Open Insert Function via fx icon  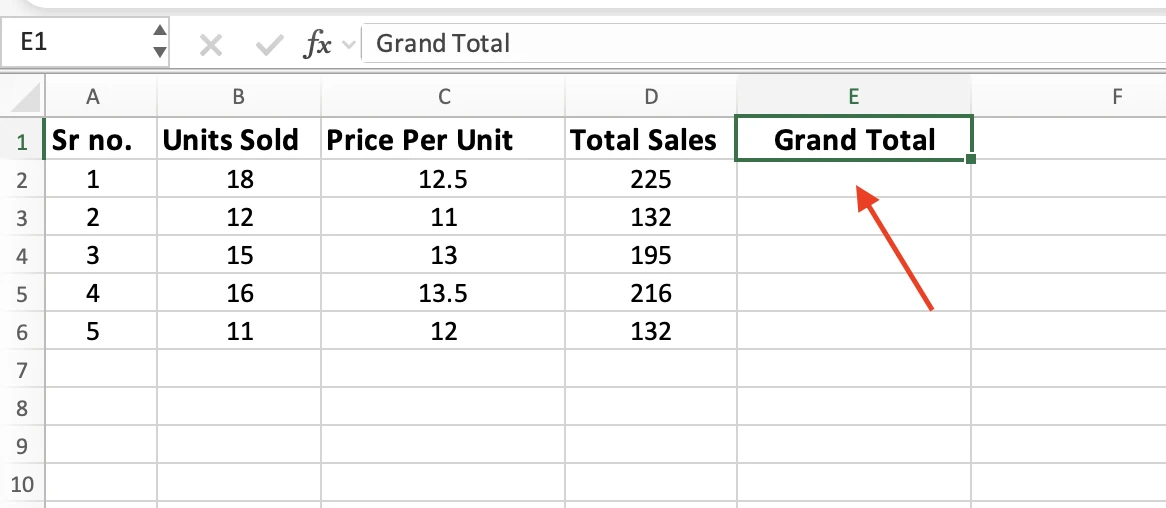coord(318,45)
